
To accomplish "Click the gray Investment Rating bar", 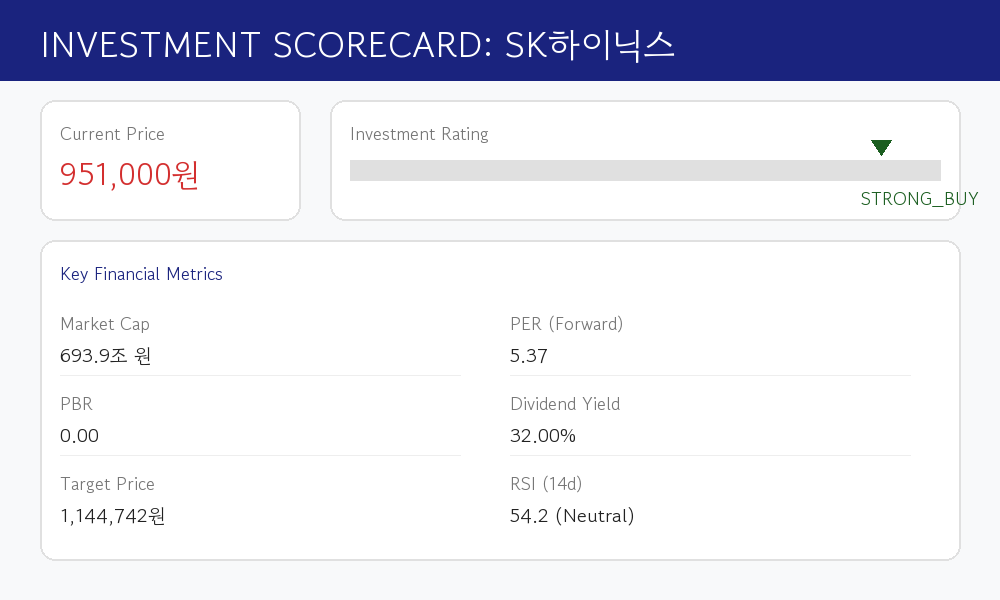I will pos(645,170).
